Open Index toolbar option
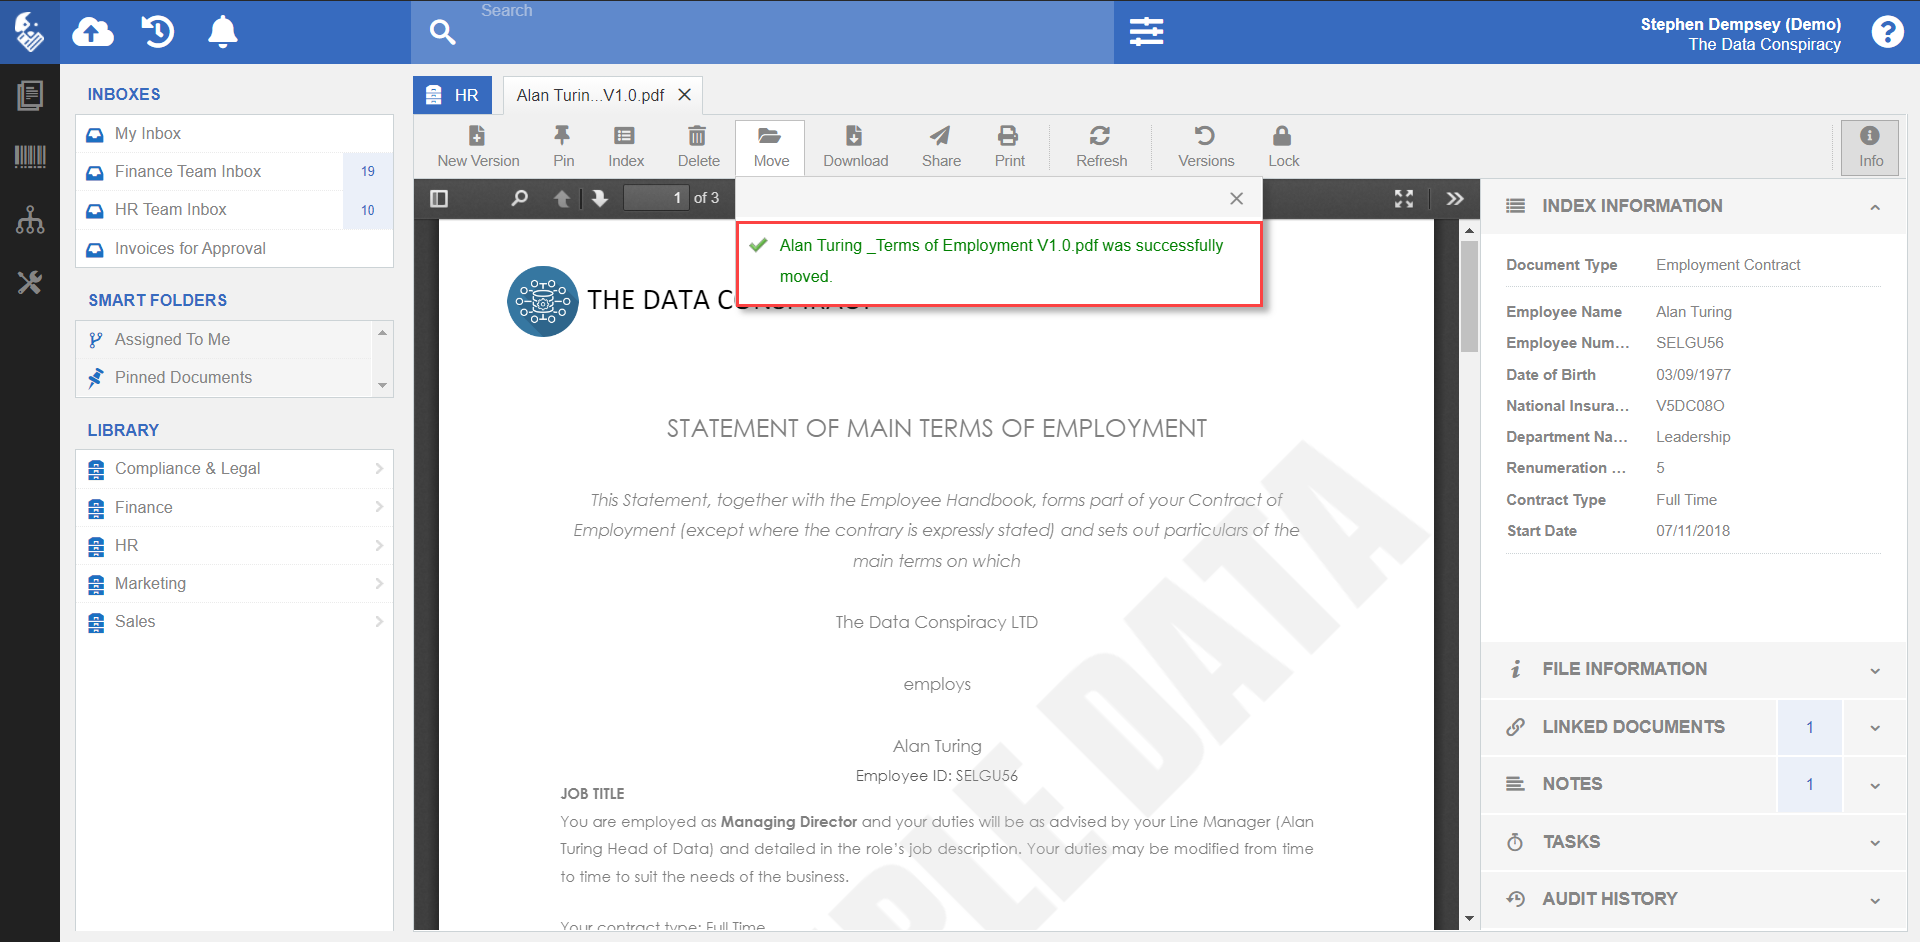Screen dimensions: 1920x942 626,147
